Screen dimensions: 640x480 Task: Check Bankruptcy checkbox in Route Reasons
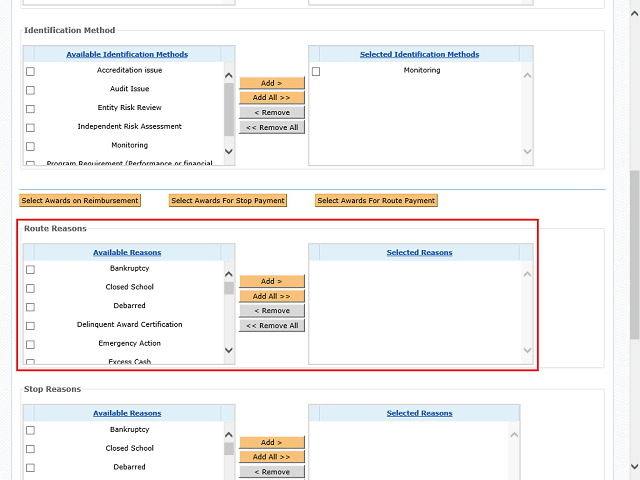30,270
